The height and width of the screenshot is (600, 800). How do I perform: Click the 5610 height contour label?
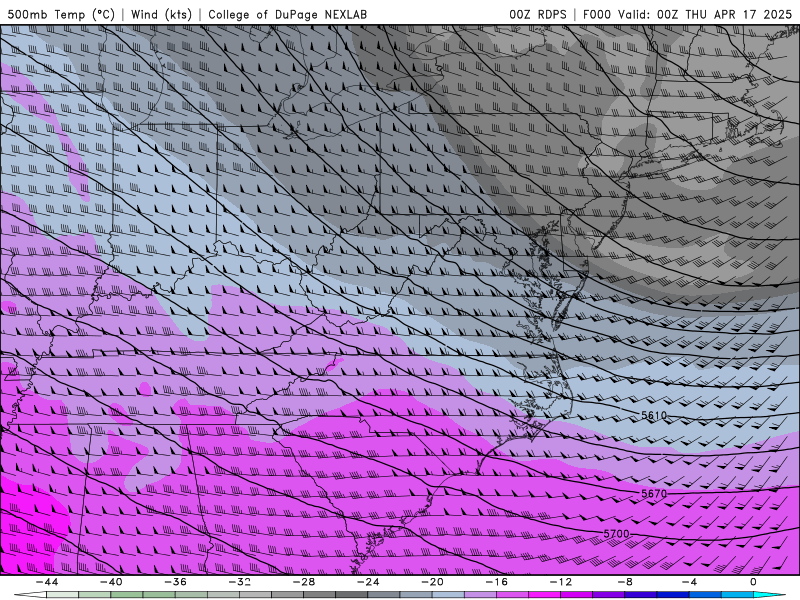[654, 415]
